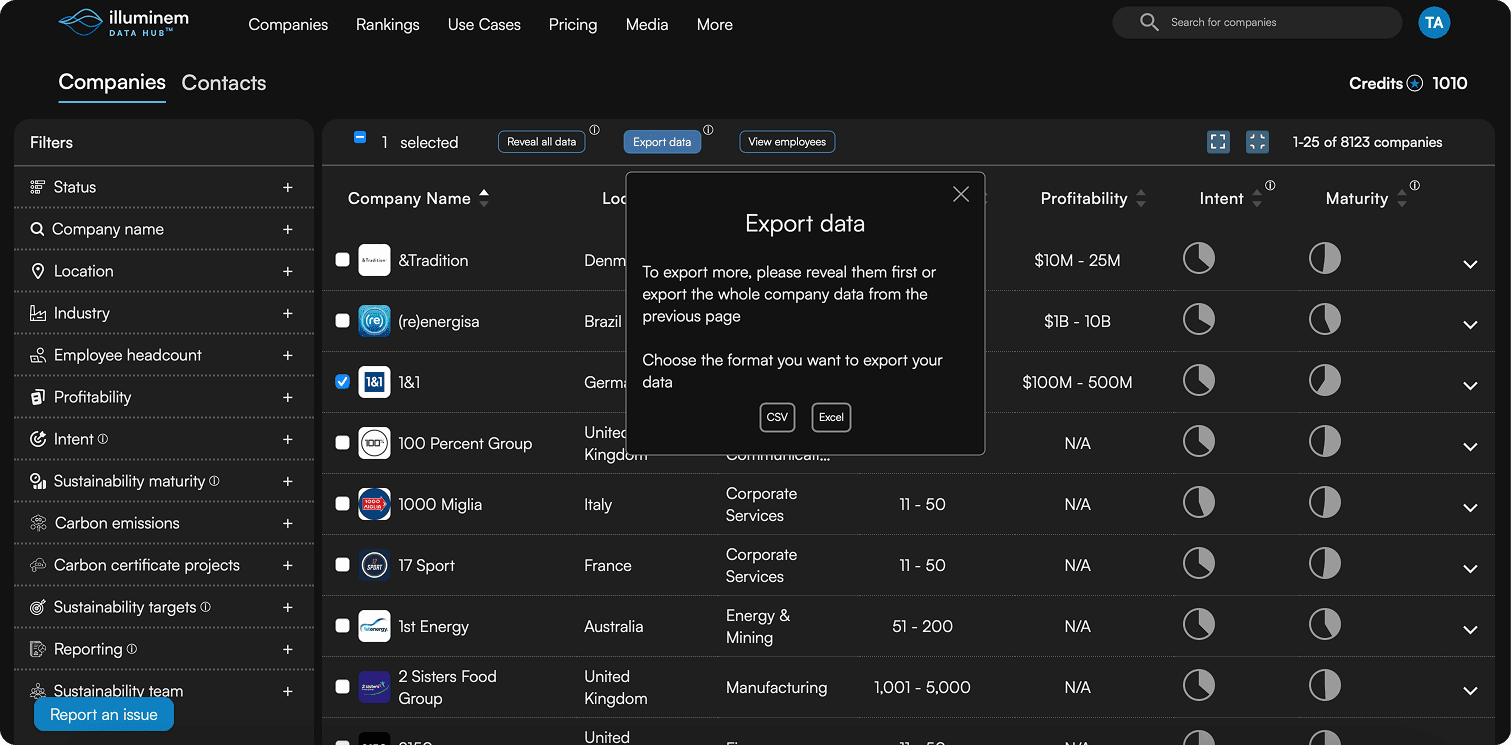1511x745 pixels.
Task: Check the (re)energisa row checkbox
Action: point(342,321)
